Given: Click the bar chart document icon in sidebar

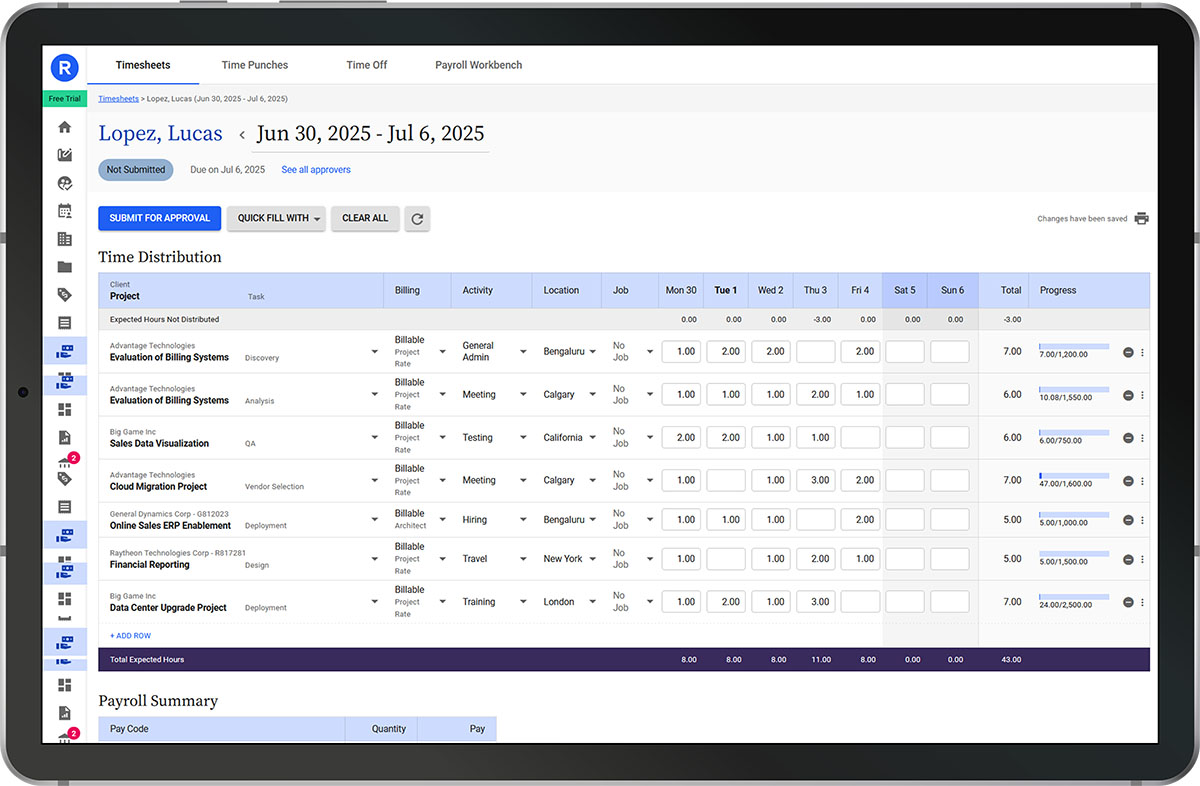Looking at the screenshot, I should 64,437.
